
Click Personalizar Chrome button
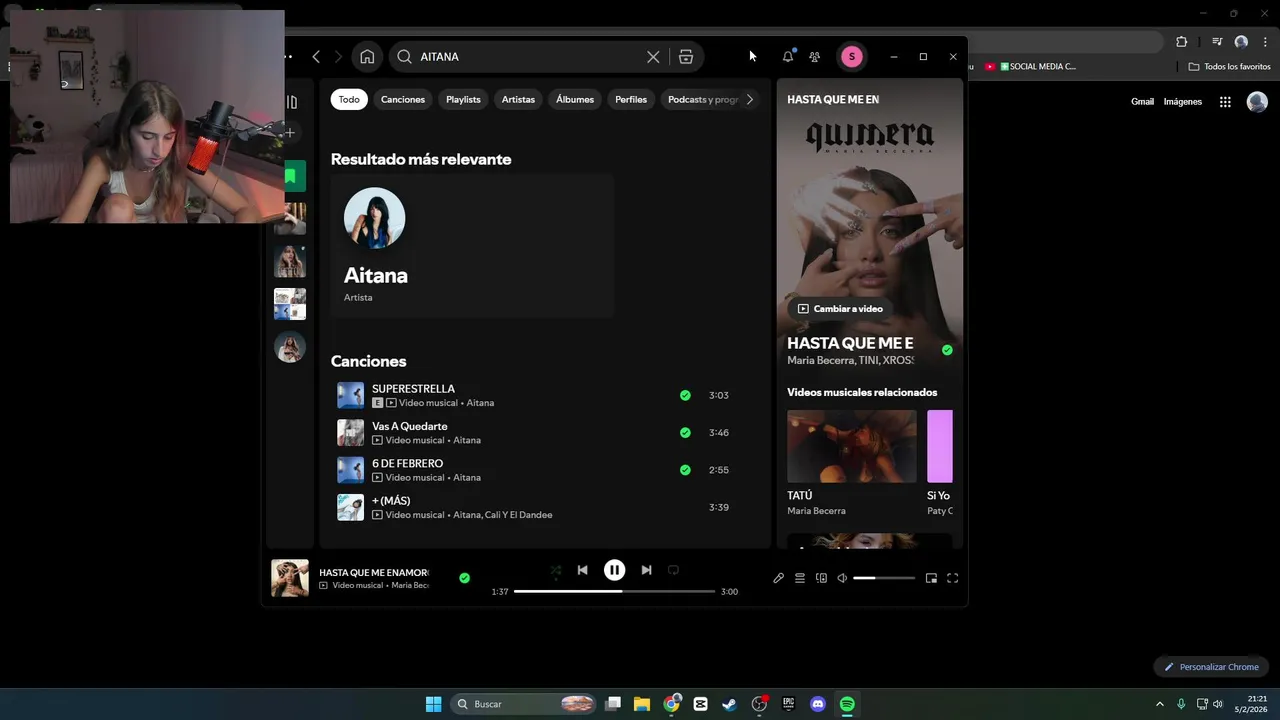pos(1211,667)
